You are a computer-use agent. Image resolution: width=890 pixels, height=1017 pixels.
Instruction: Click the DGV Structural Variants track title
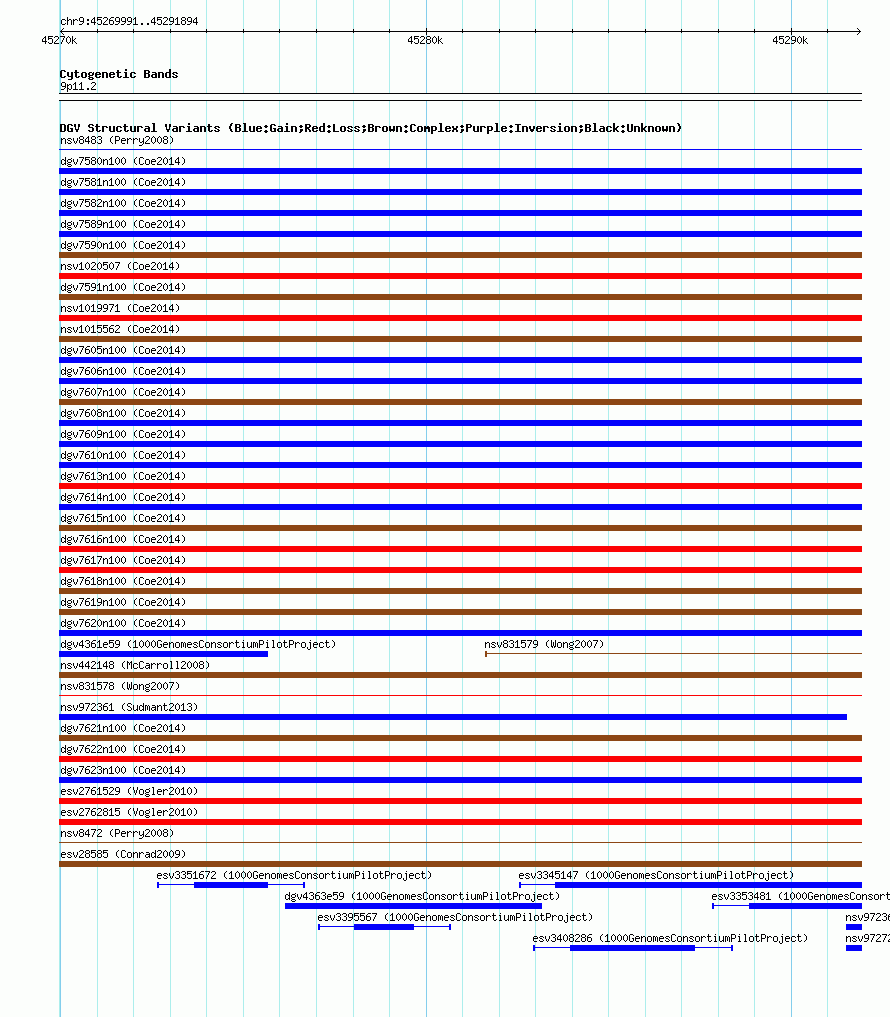pos(371,128)
